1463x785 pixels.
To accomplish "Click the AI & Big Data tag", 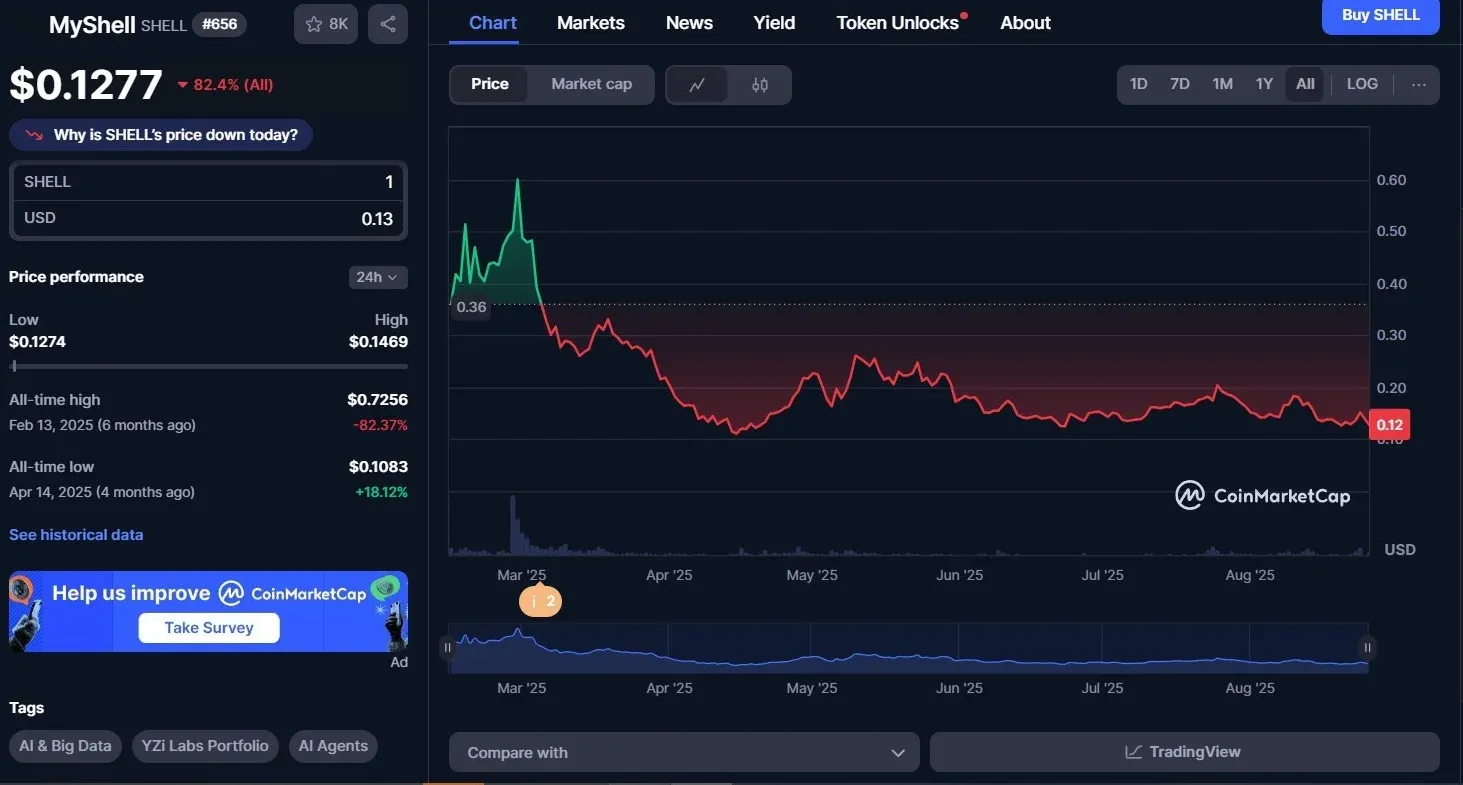I will coord(66,746).
